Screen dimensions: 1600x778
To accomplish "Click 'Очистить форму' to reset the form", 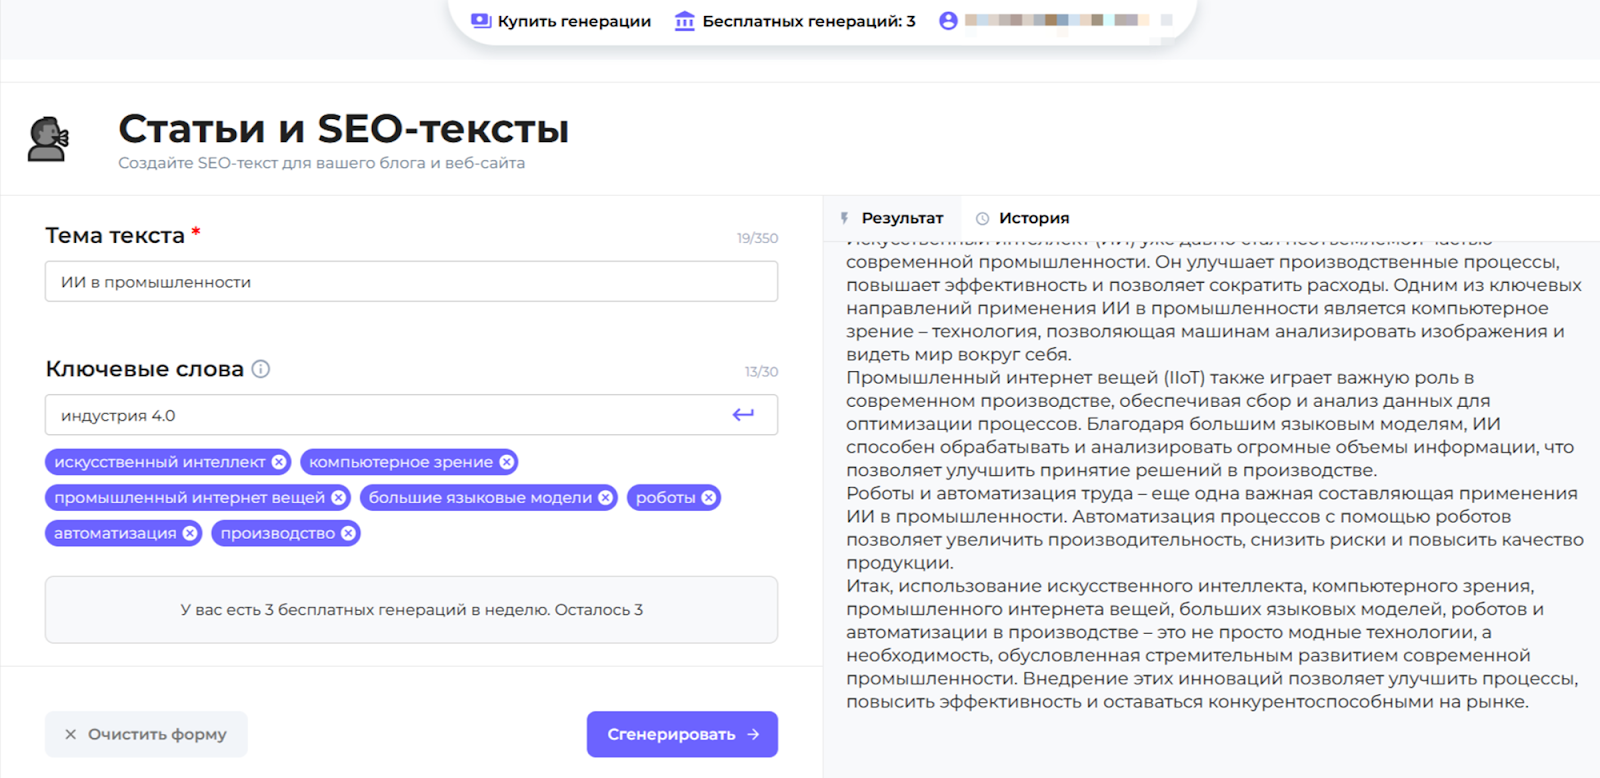I will [x=146, y=734].
